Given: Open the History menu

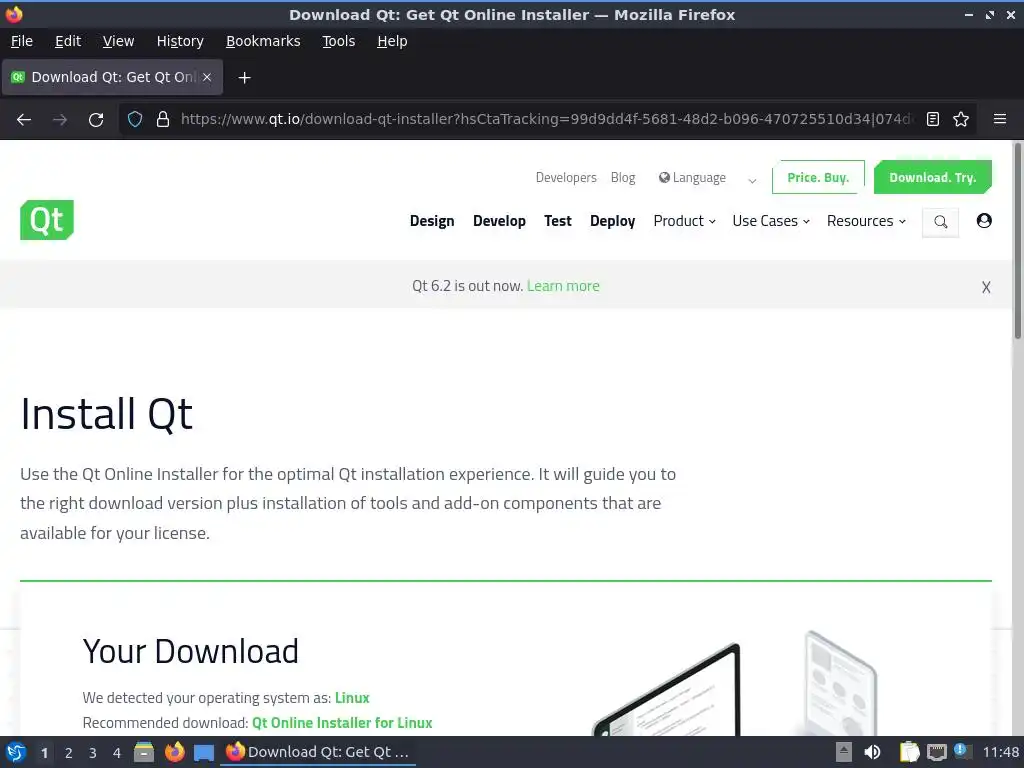Looking at the screenshot, I should point(180,41).
